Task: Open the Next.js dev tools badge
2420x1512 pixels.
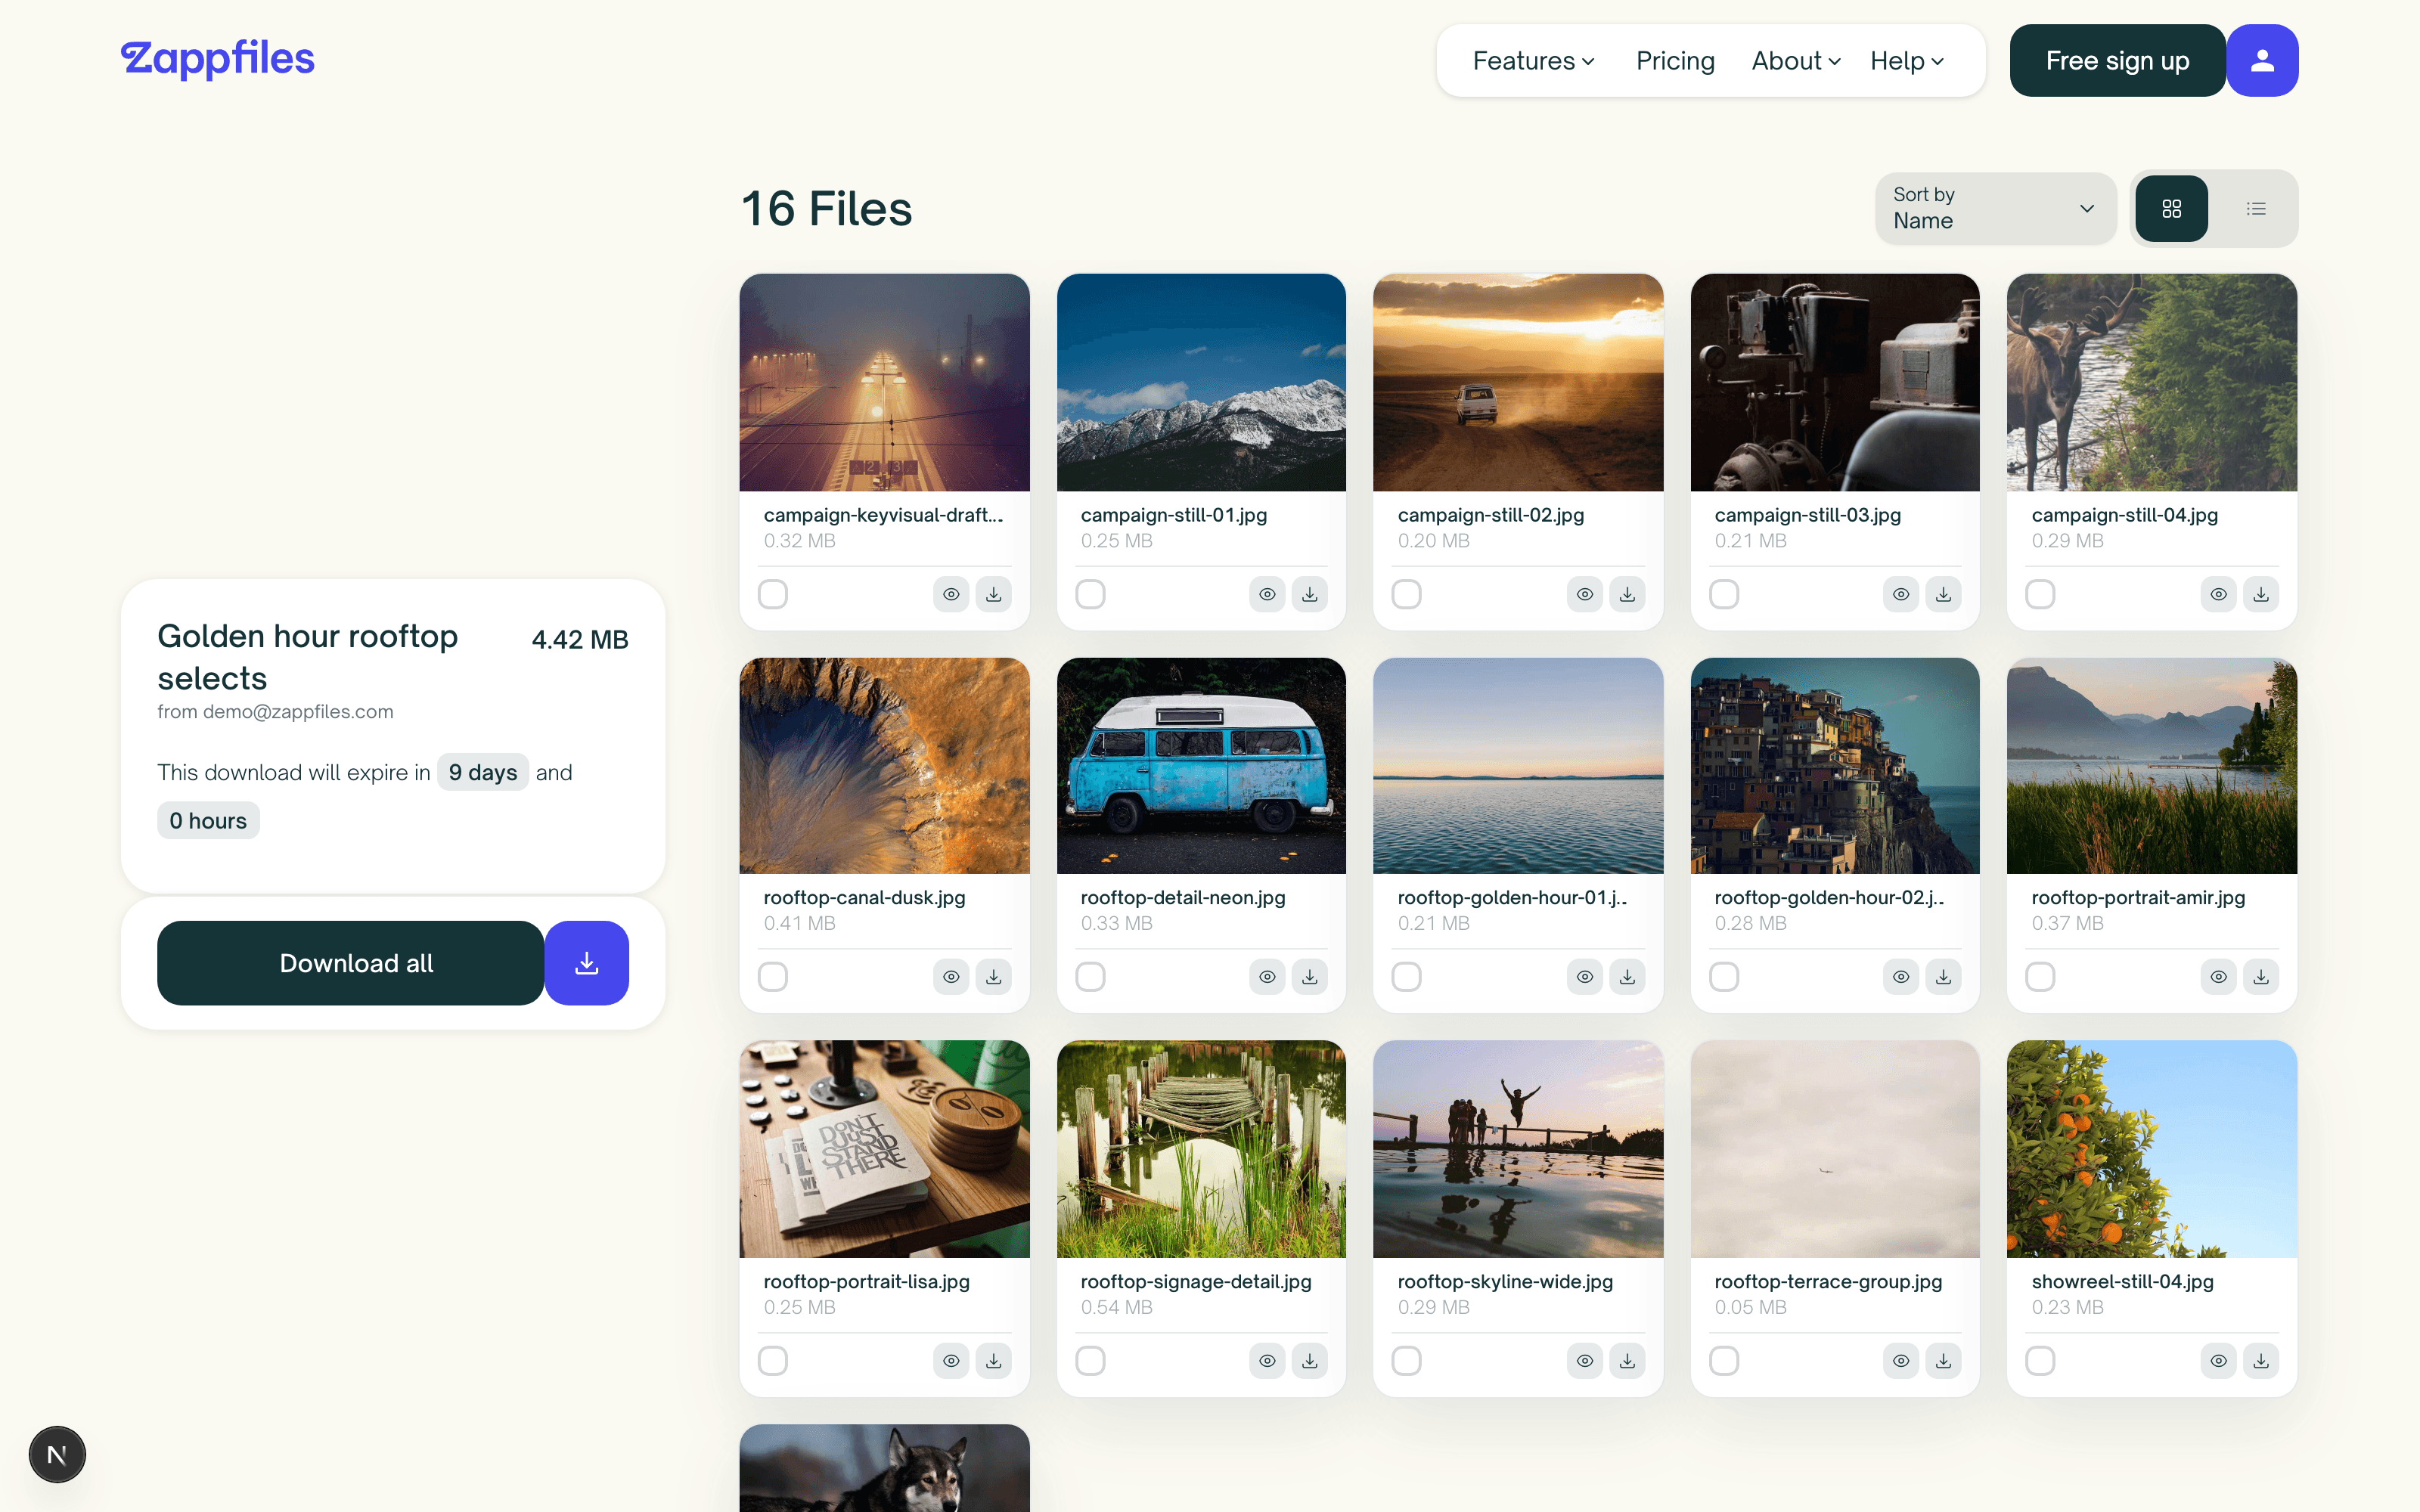Action: click(x=57, y=1455)
